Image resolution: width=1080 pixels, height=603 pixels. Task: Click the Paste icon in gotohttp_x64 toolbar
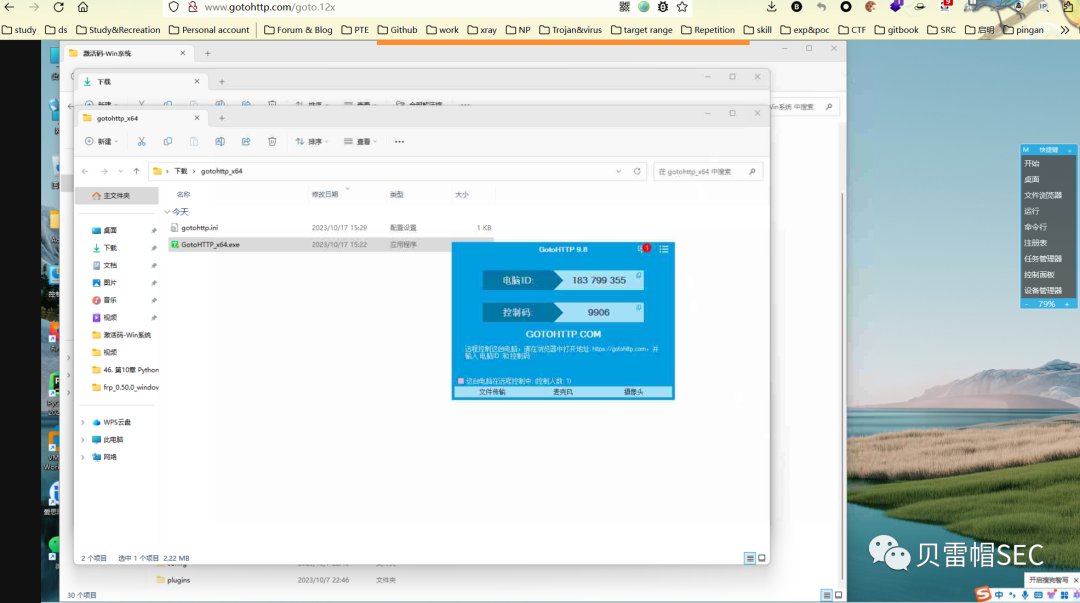point(194,141)
